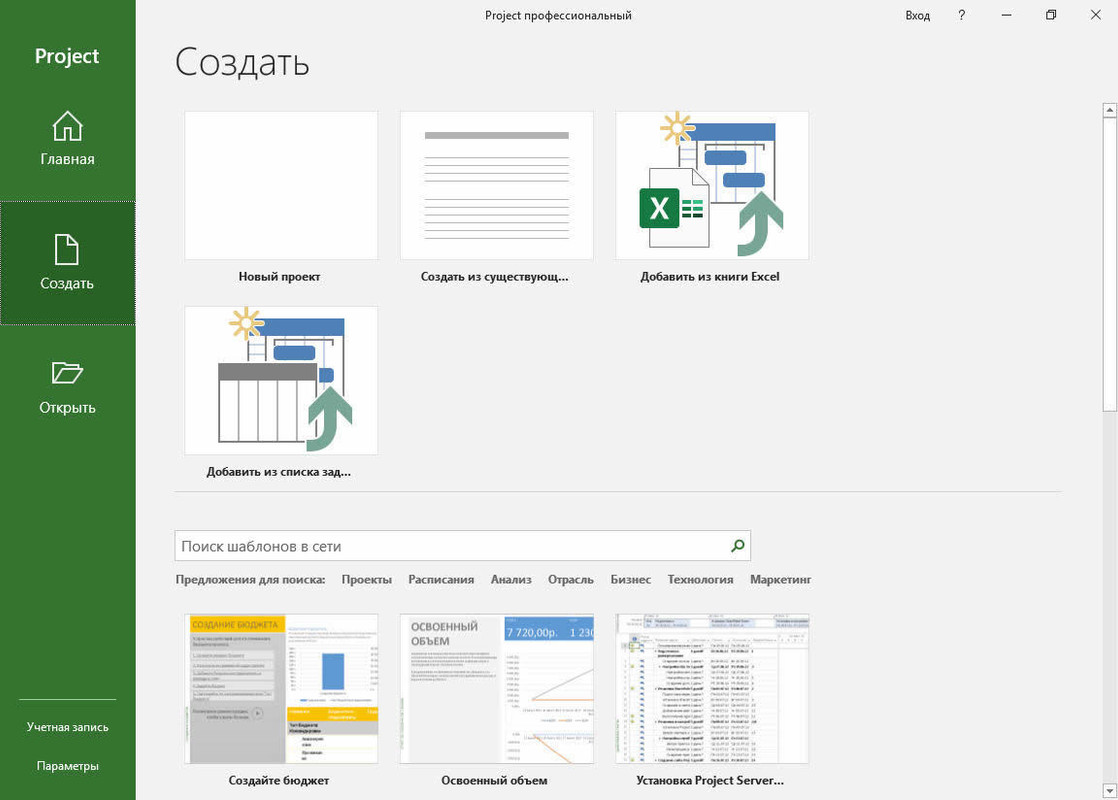
Task: Open Учетная запись in sidebar
Action: [68, 727]
